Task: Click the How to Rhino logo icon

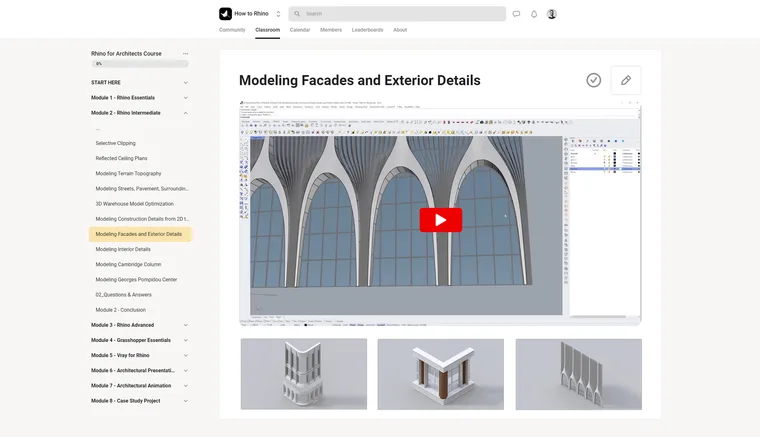Action: click(225, 14)
